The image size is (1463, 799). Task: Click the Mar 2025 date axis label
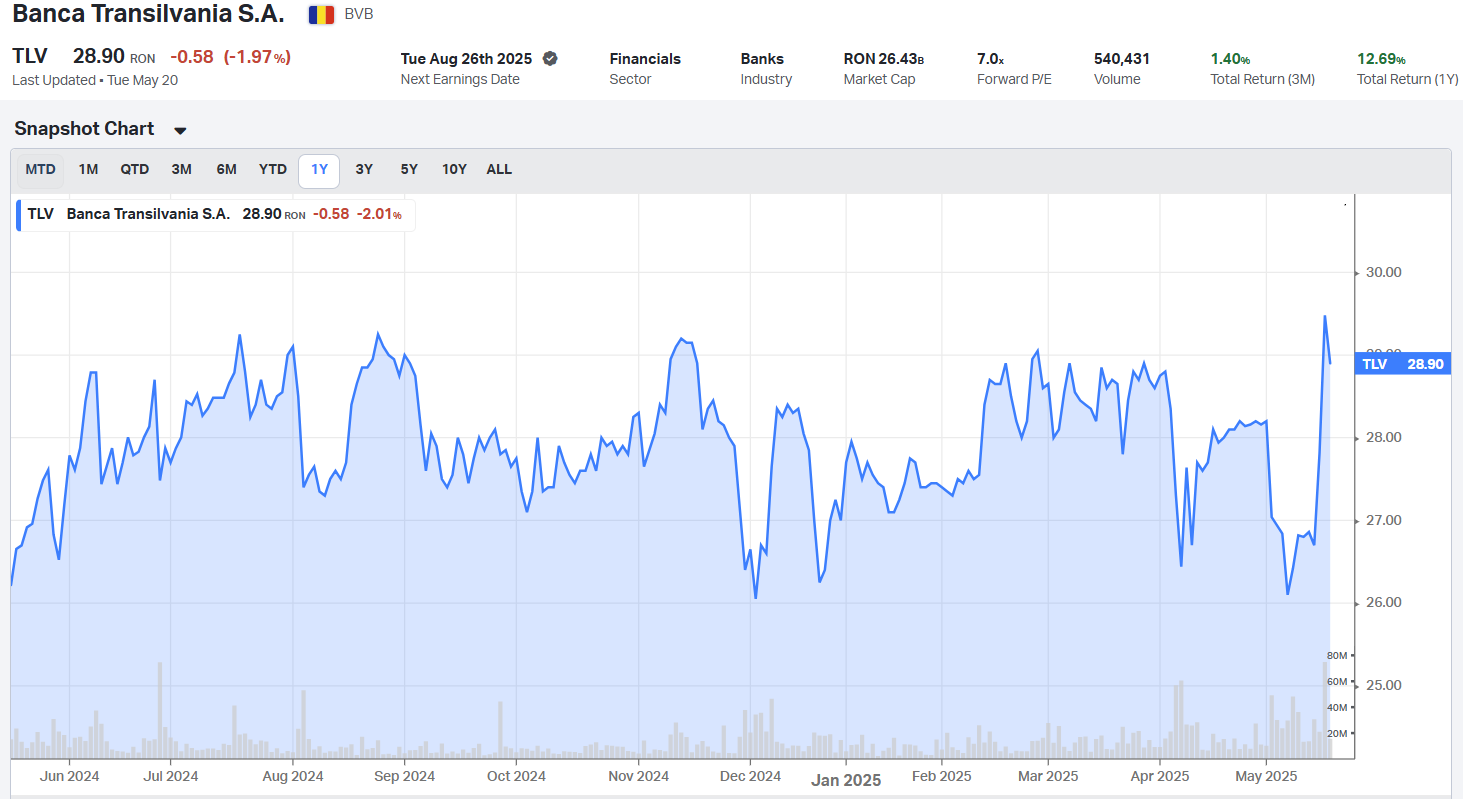(1047, 776)
